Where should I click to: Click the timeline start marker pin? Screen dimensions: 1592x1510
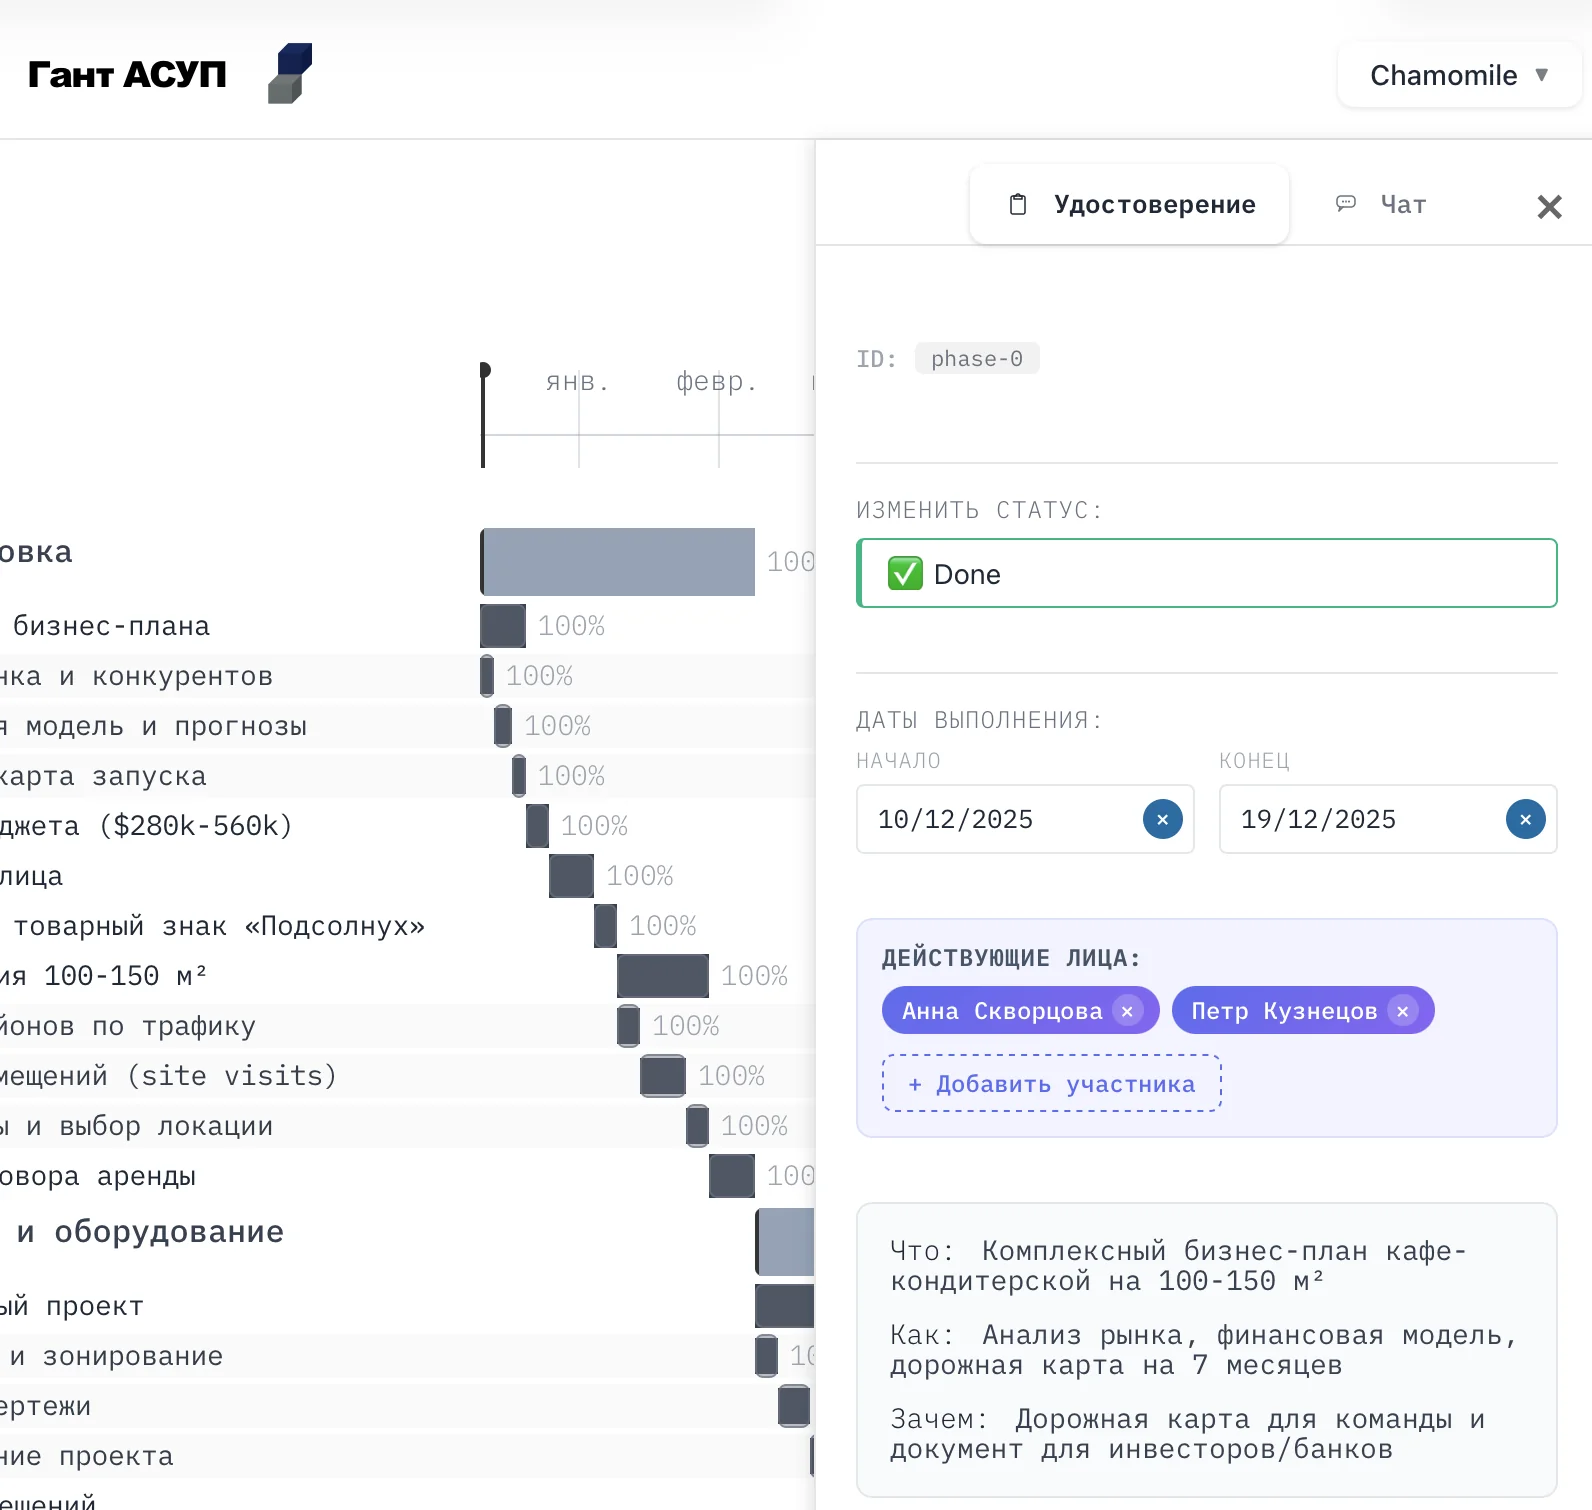click(484, 371)
